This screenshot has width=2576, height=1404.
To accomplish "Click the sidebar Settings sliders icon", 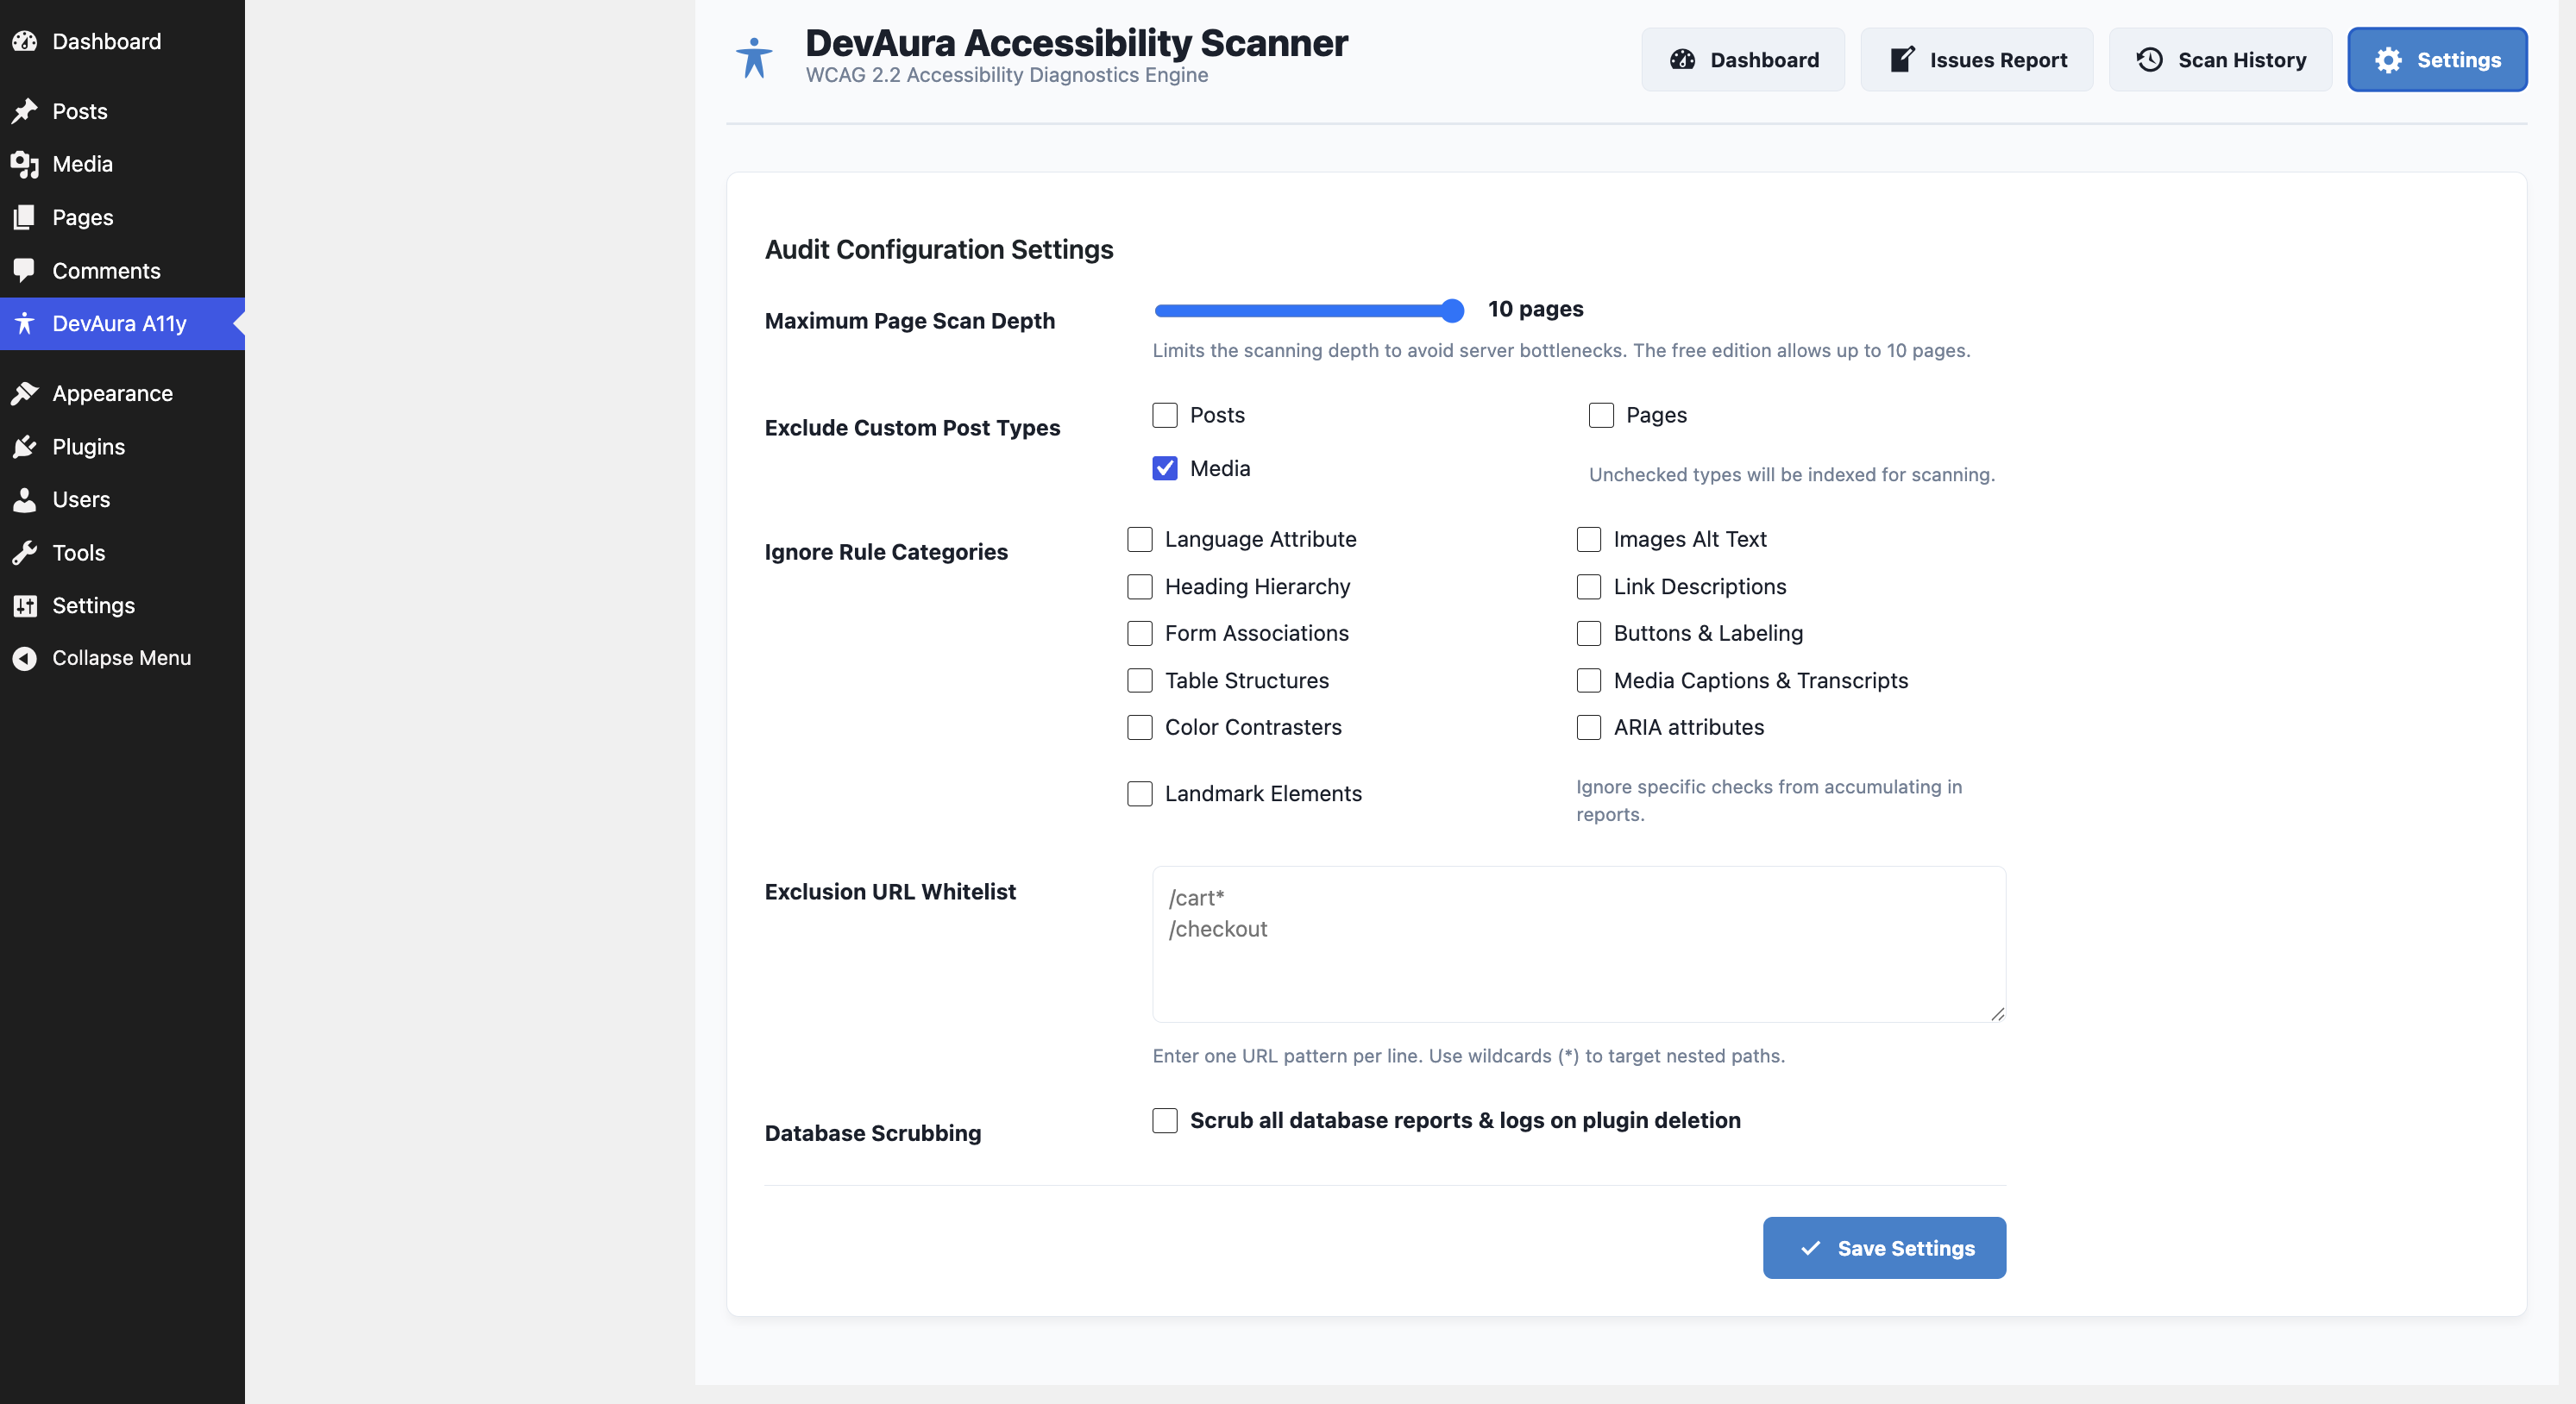I will 25,605.
